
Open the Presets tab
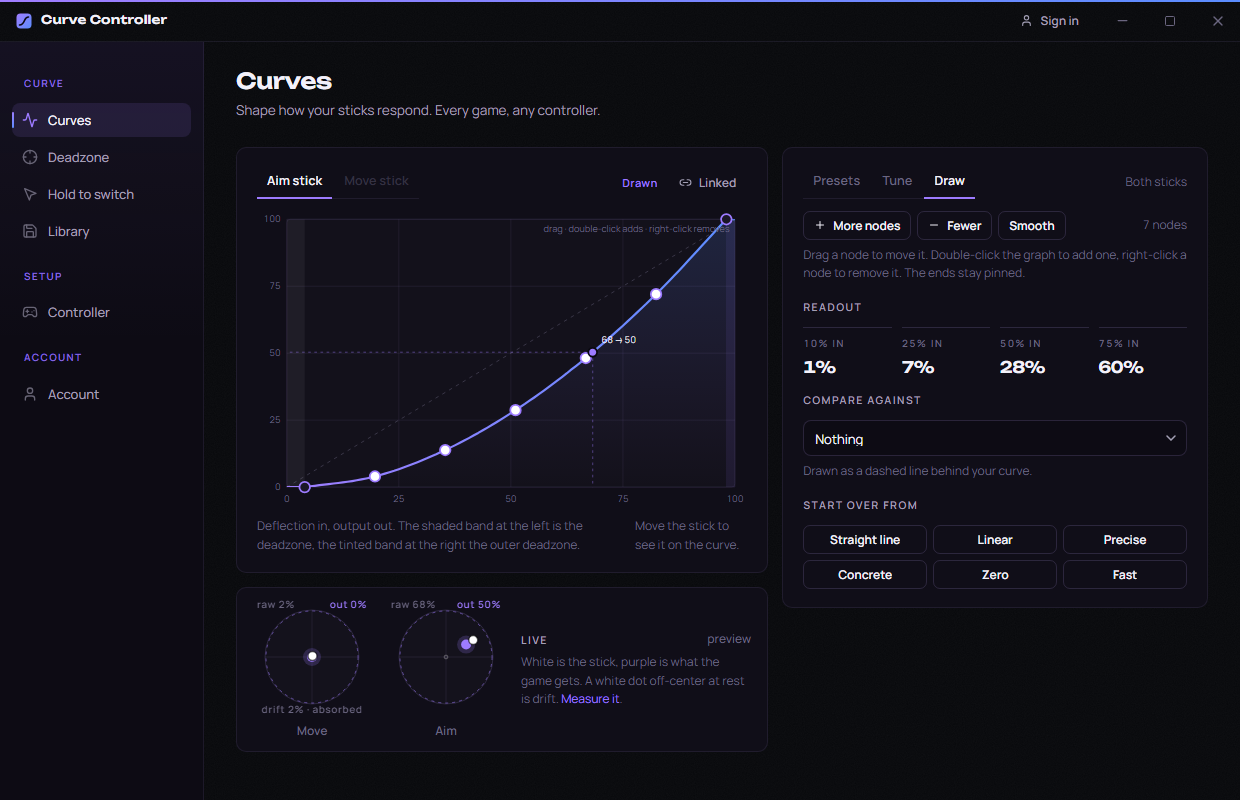837,181
